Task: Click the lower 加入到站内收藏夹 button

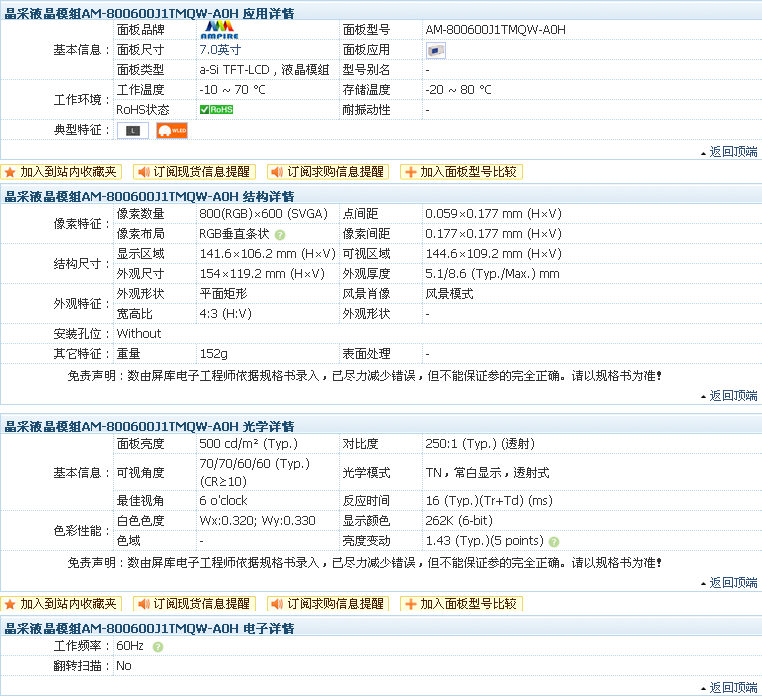Action: (x=61, y=604)
